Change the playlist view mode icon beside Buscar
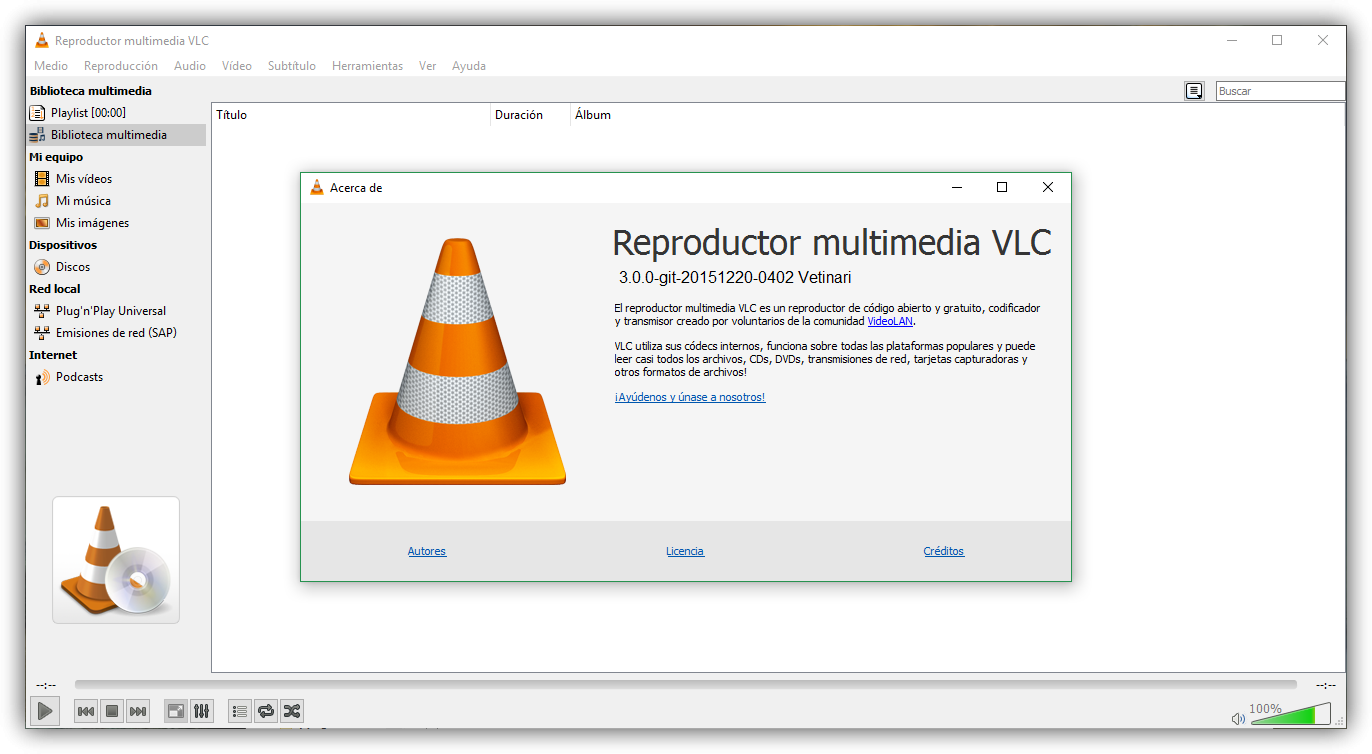 click(x=1194, y=91)
